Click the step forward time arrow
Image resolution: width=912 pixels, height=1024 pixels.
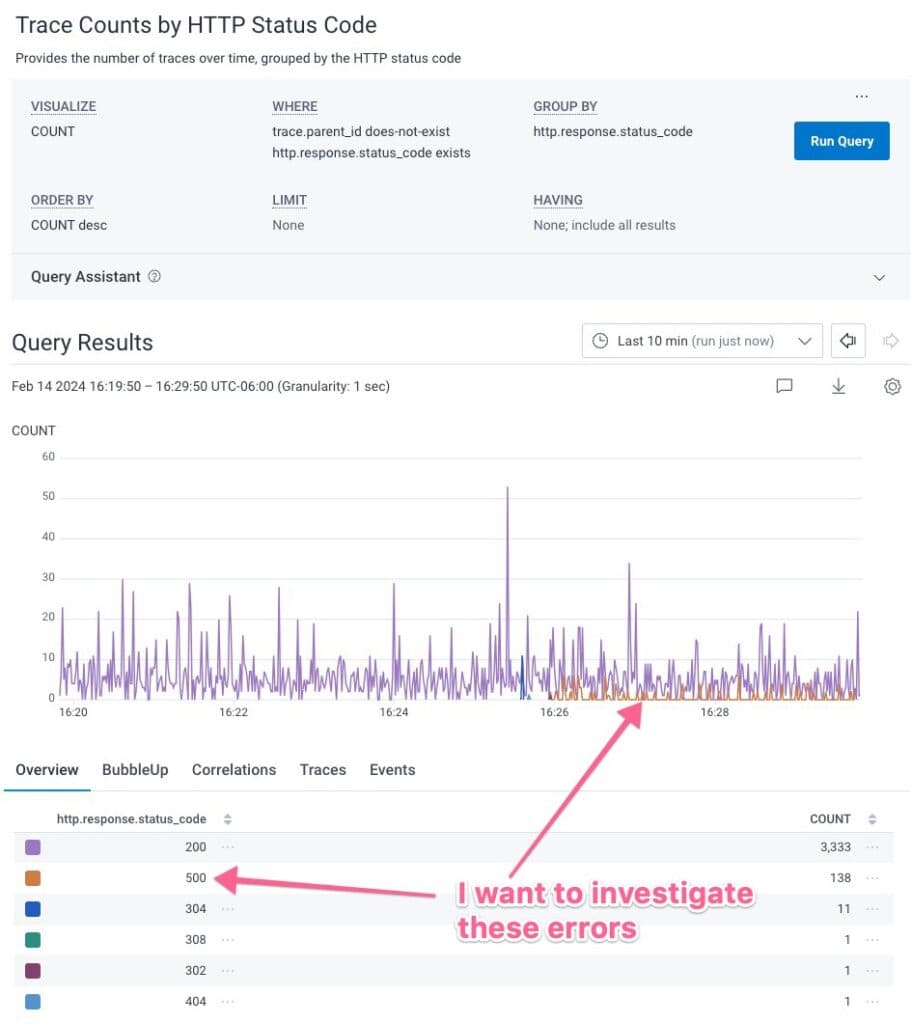(891, 341)
